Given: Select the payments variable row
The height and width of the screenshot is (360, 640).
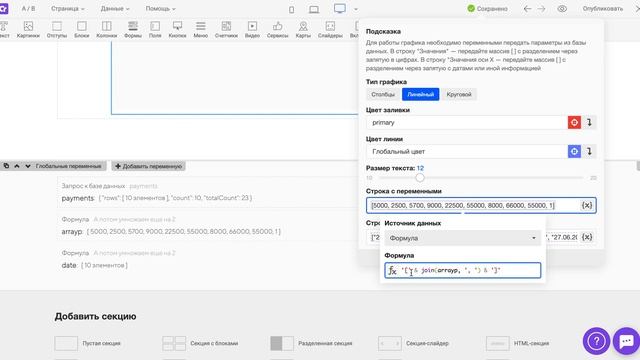Looking at the screenshot, I should (x=207, y=192).
